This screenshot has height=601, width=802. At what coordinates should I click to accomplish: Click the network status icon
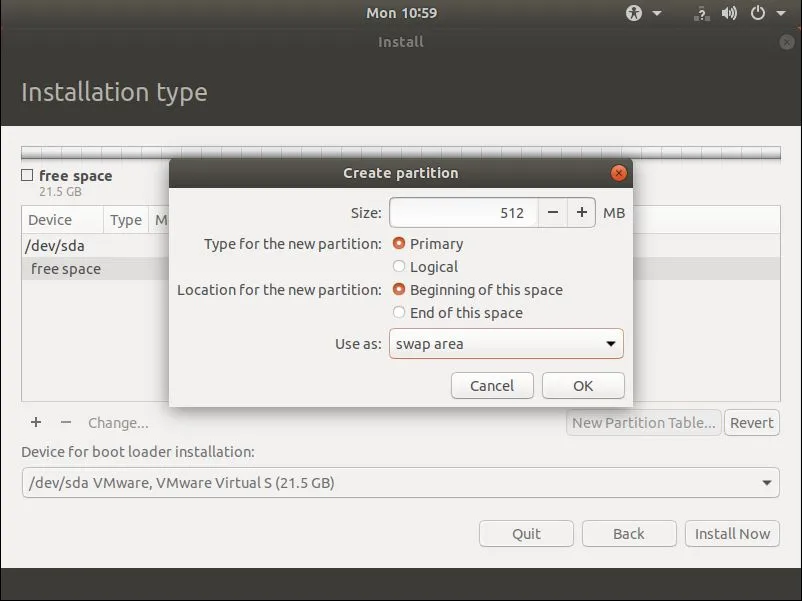pos(701,13)
